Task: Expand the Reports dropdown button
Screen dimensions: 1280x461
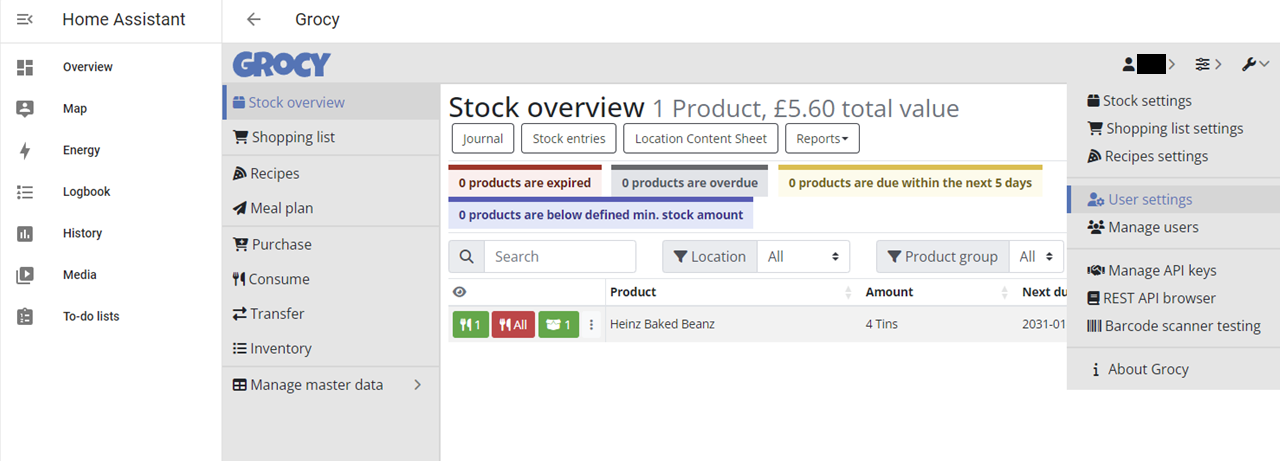Action: [822, 139]
